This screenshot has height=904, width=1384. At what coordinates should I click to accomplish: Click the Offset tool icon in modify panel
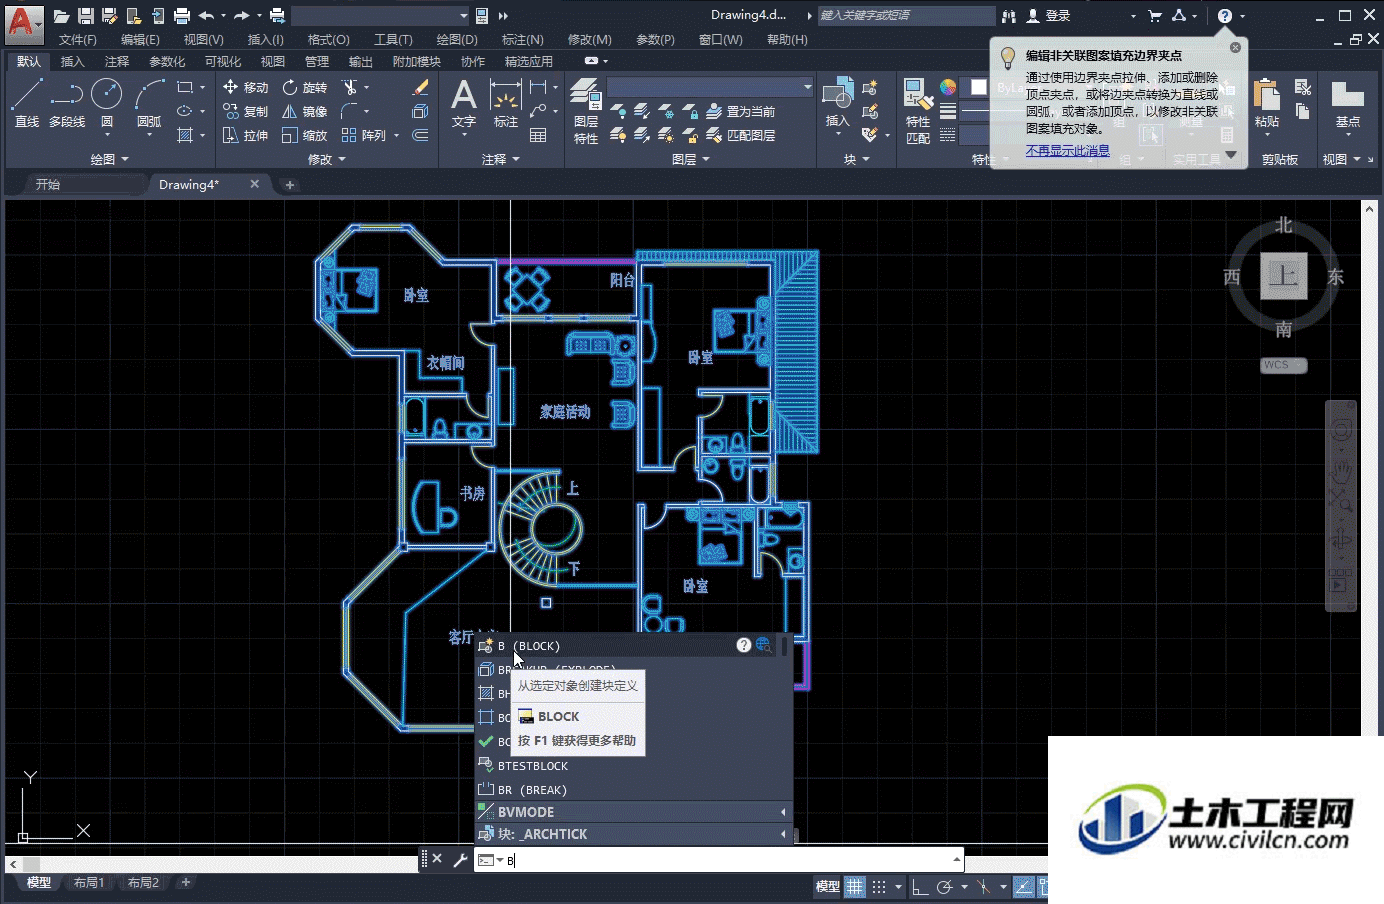[421, 135]
